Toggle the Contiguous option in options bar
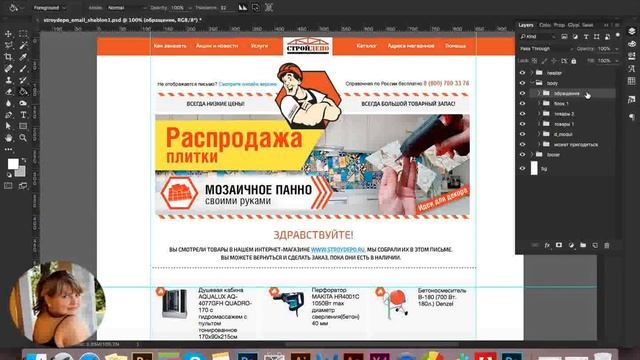This screenshot has height=360, width=640. click(256, 7)
